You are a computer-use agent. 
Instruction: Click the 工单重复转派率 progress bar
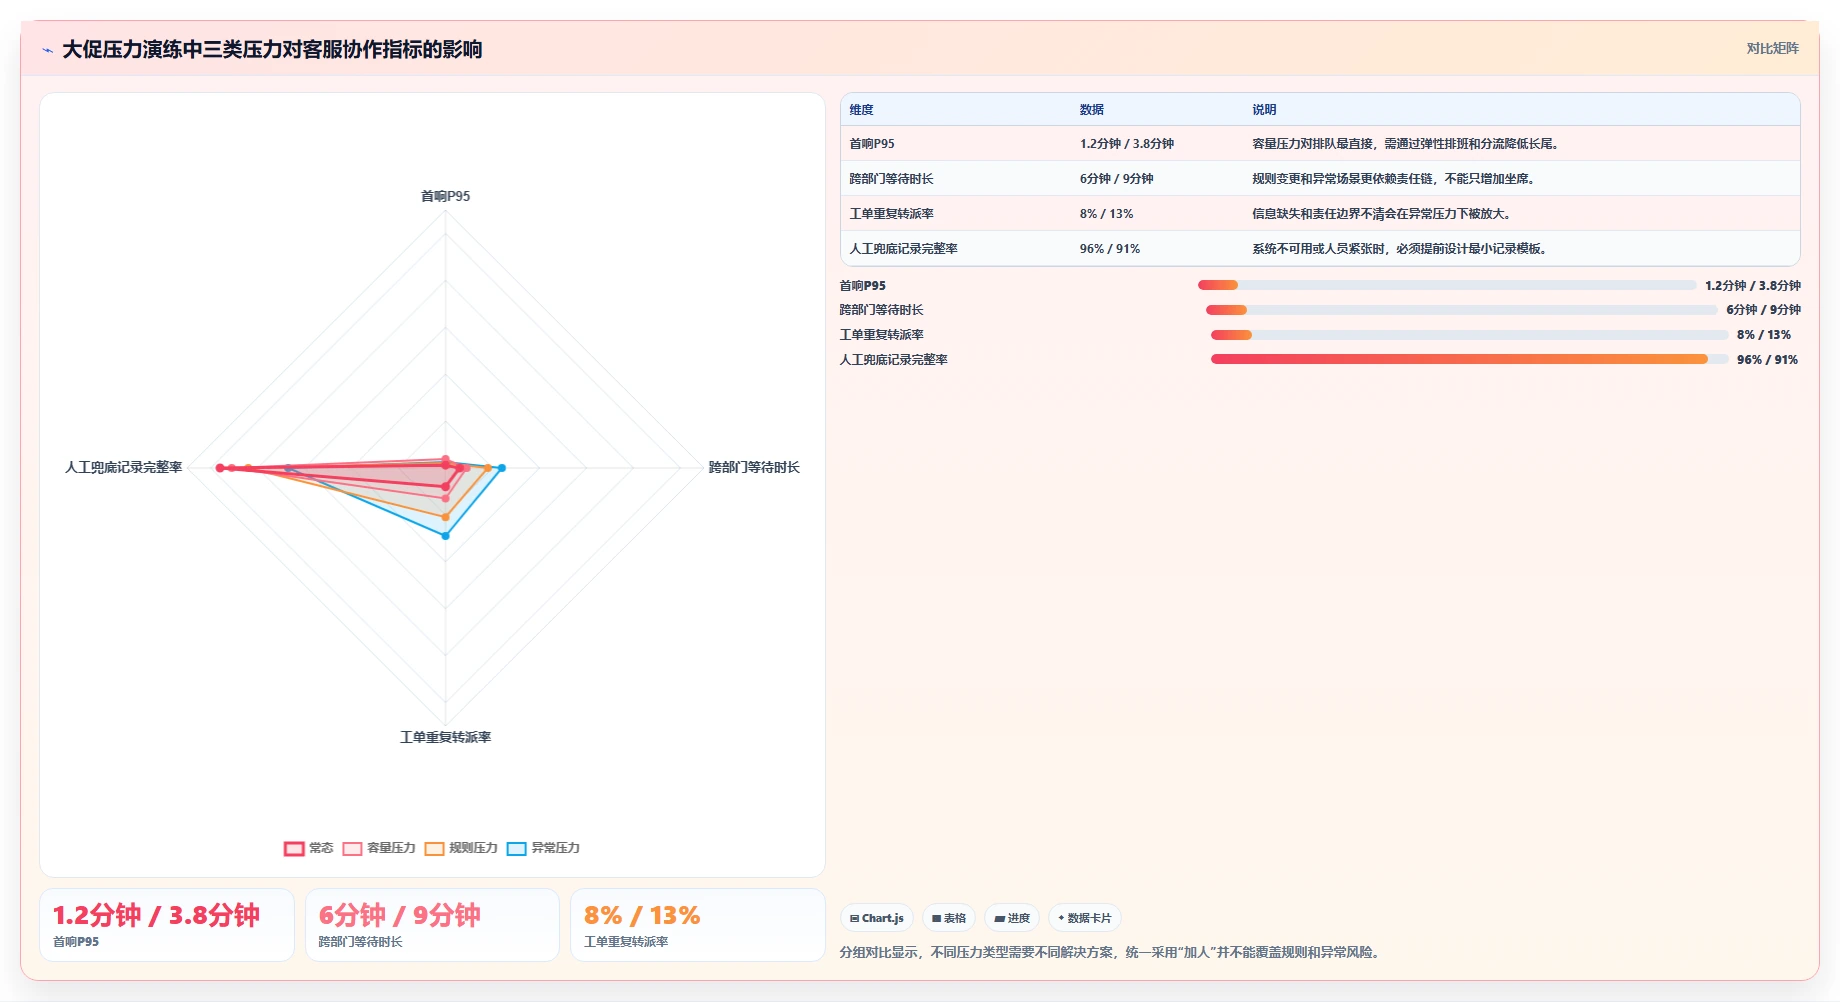[x=1470, y=335]
